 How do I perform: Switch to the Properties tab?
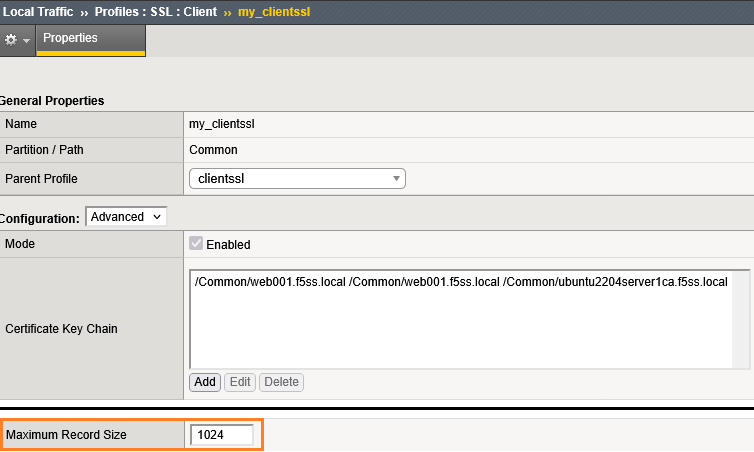(91, 40)
